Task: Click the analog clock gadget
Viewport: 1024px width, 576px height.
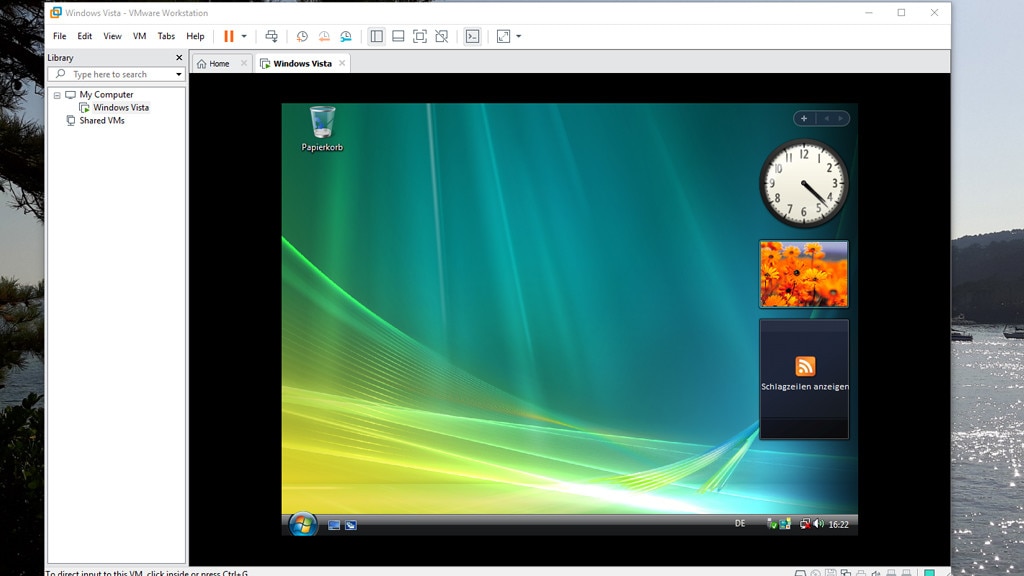Action: 804,184
